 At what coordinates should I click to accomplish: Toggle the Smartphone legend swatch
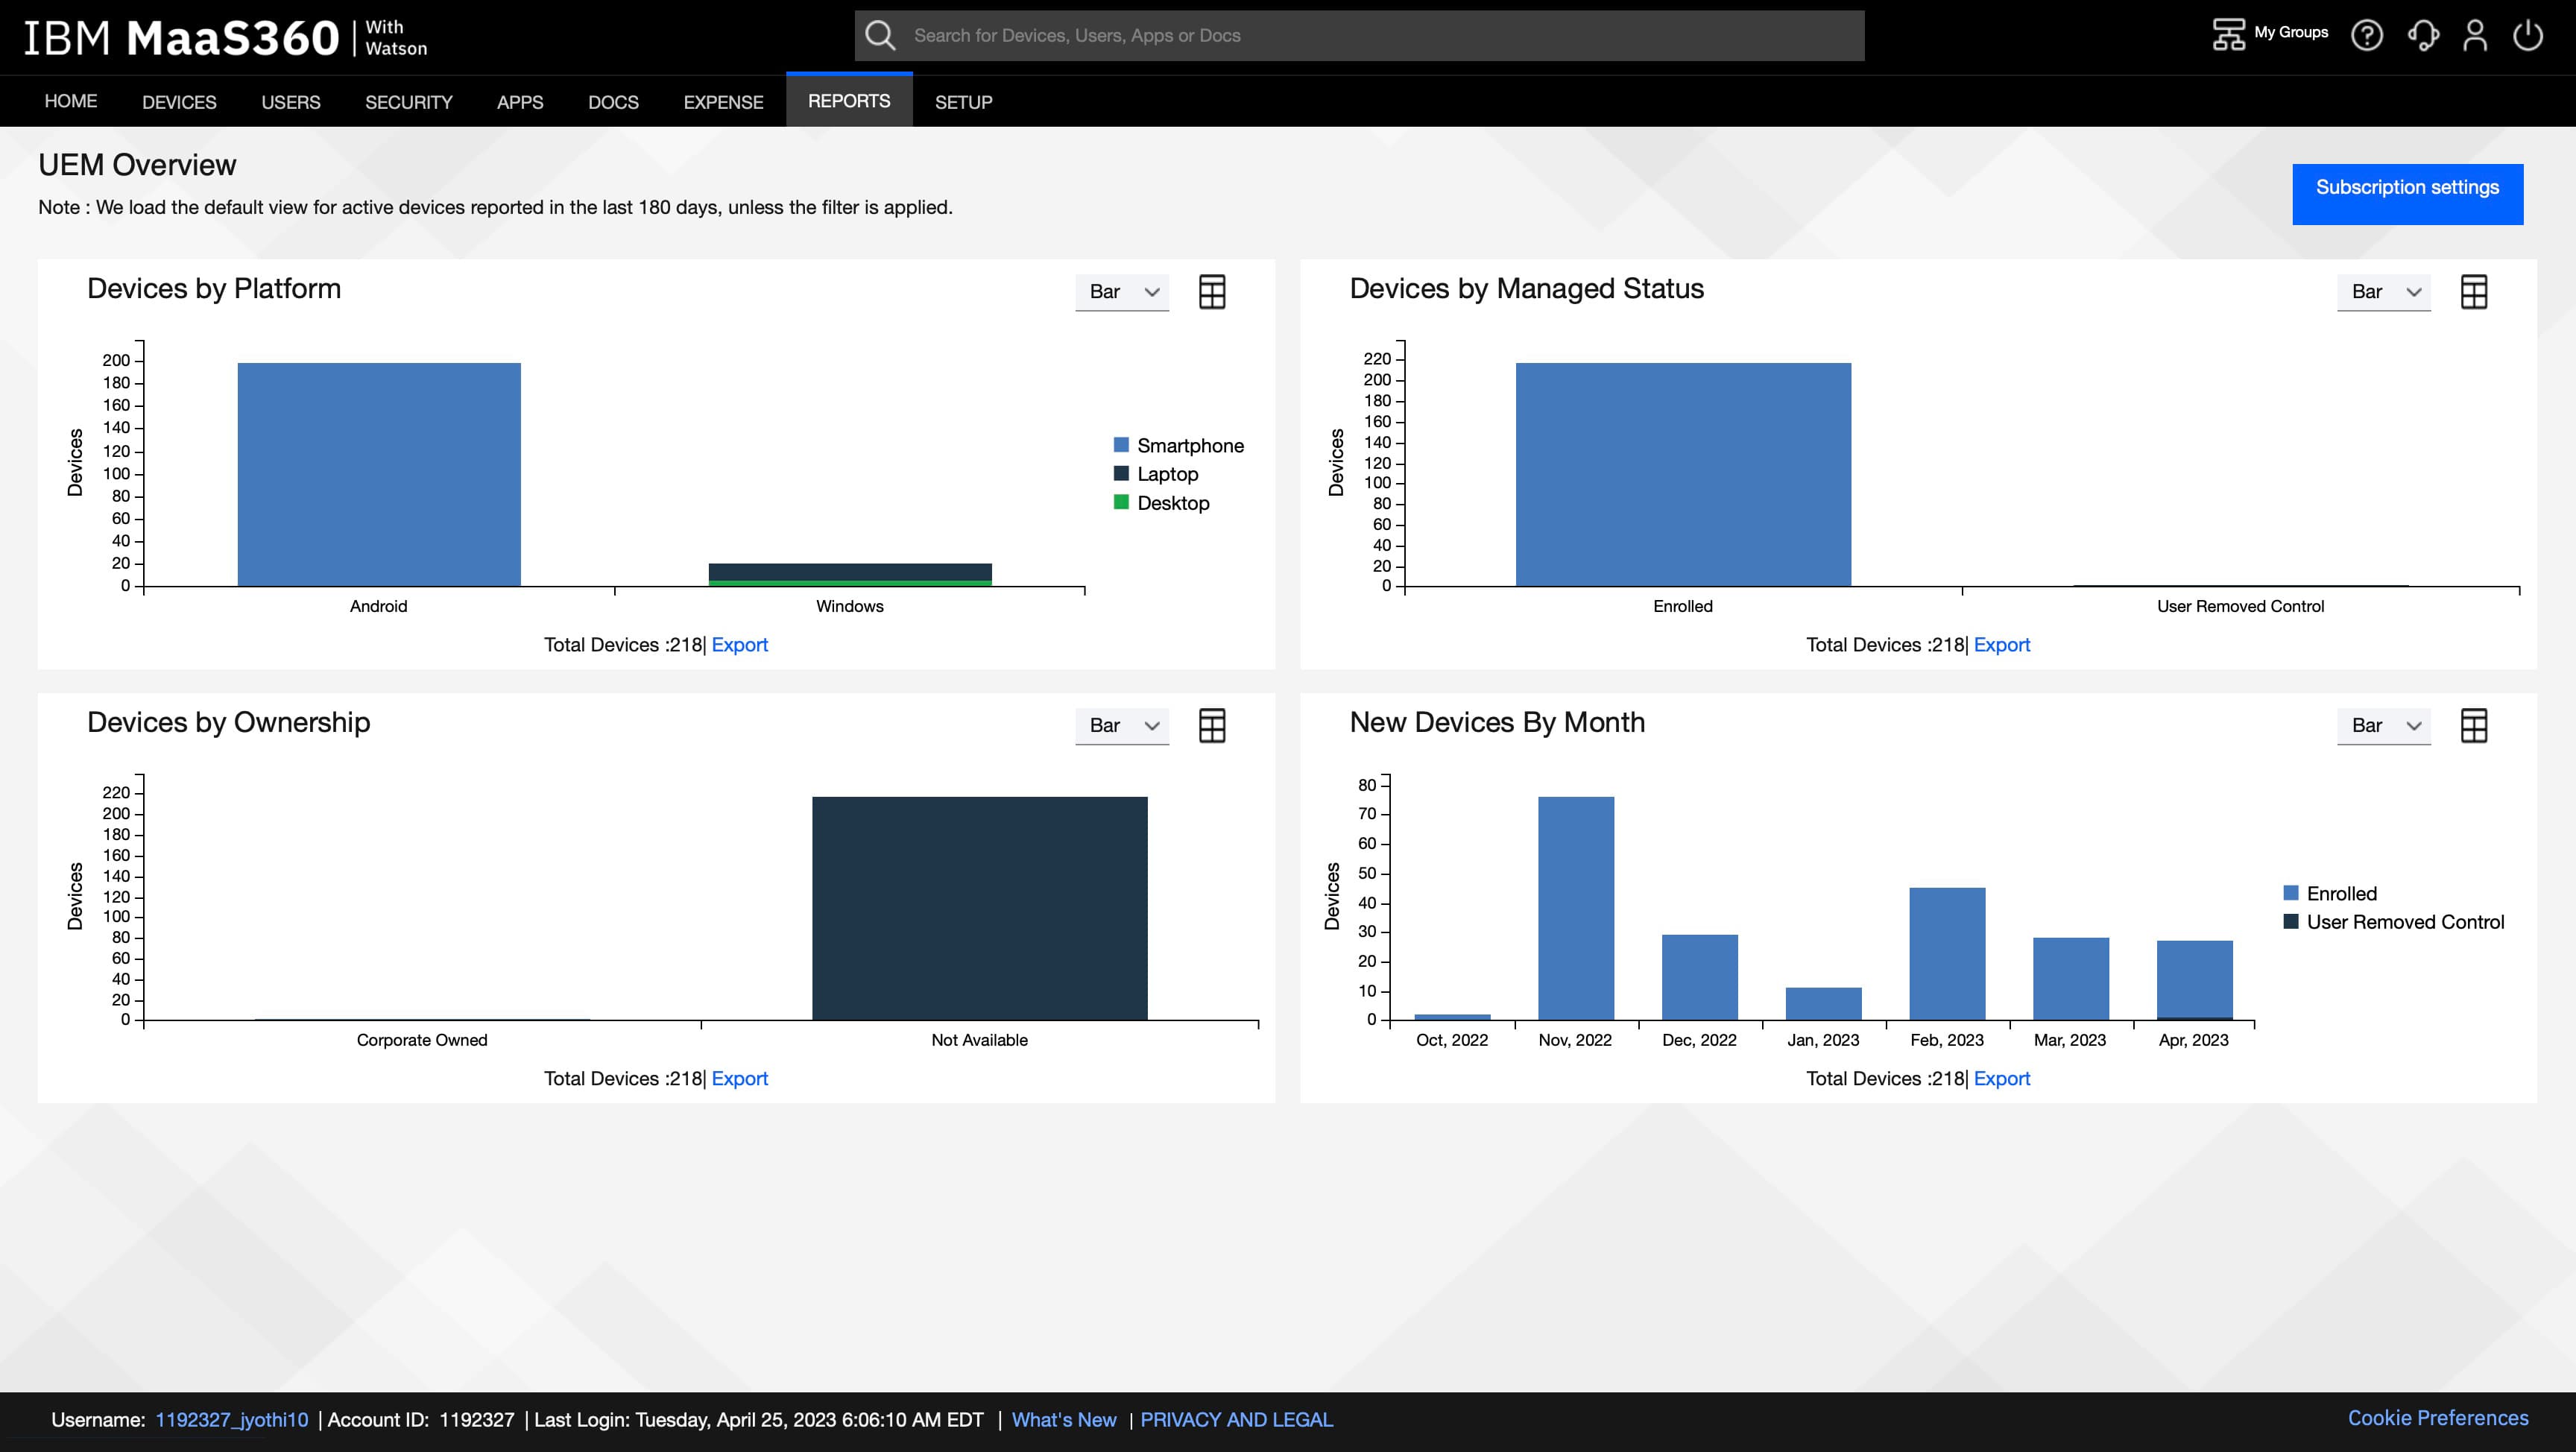pos(1121,445)
